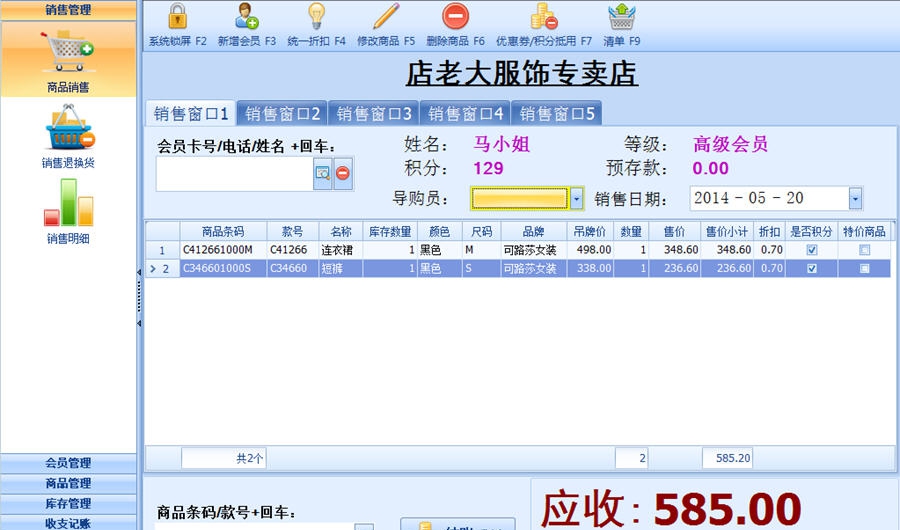Image resolution: width=900 pixels, height=530 pixels.
Task: Sort by 款号 column header
Action: coord(293,231)
